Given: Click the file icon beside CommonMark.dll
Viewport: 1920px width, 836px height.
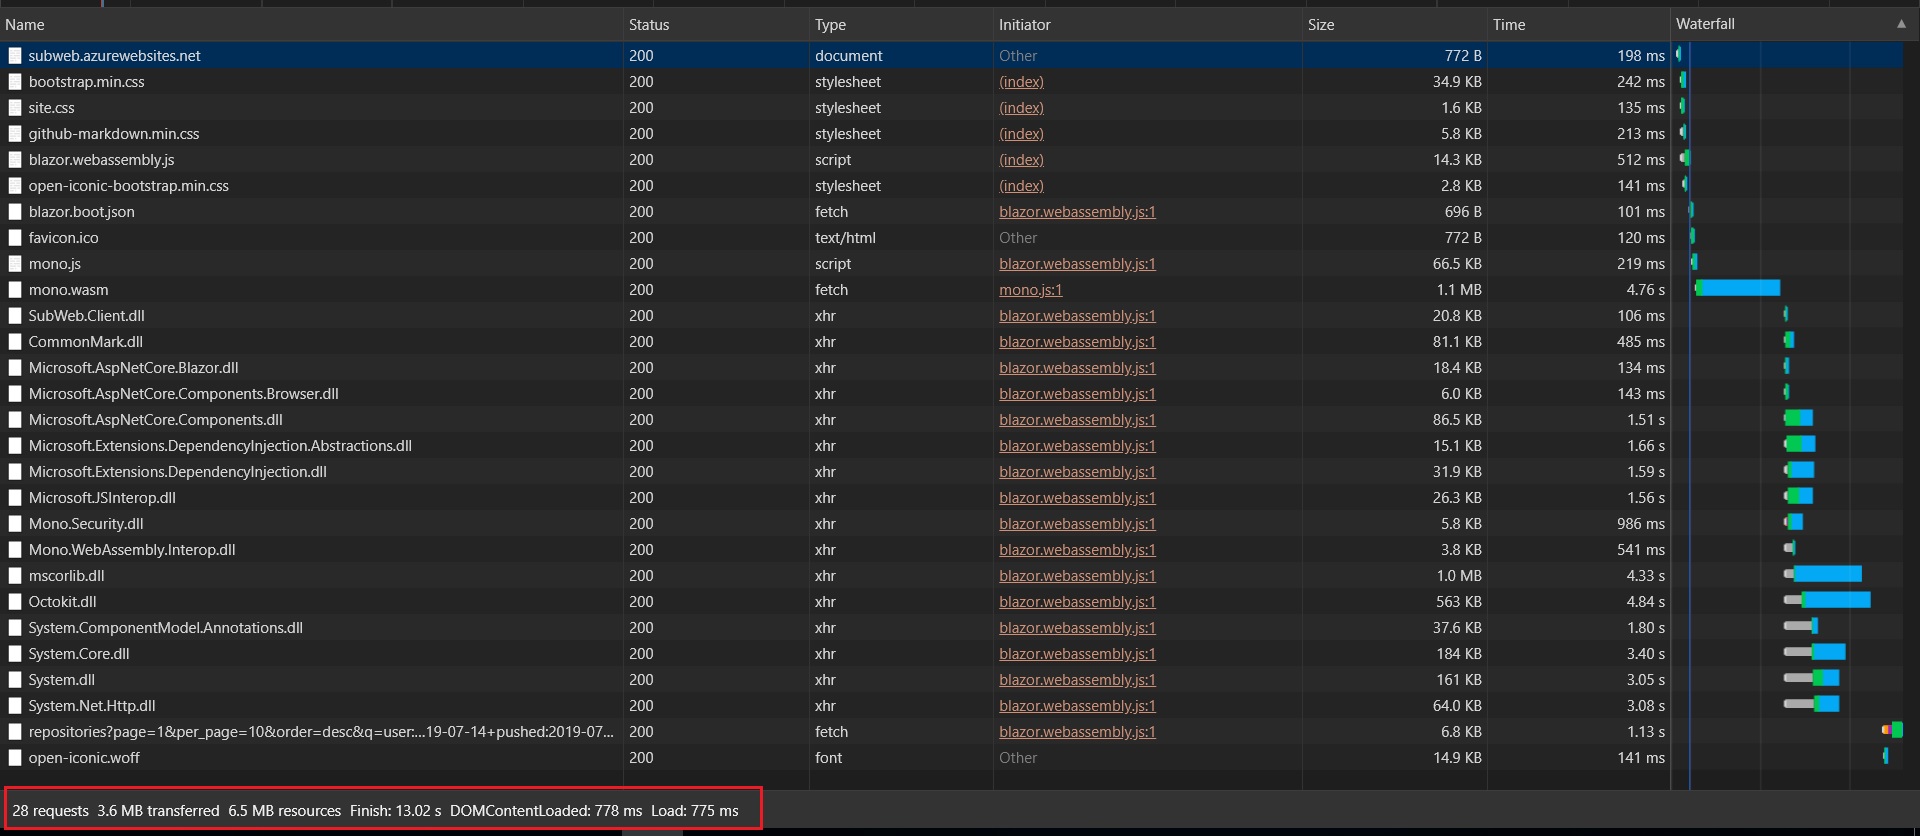Looking at the screenshot, I should click(x=15, y=342).
